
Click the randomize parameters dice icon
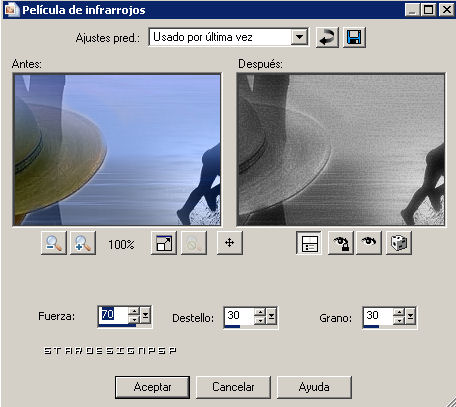tap(399, 243)
